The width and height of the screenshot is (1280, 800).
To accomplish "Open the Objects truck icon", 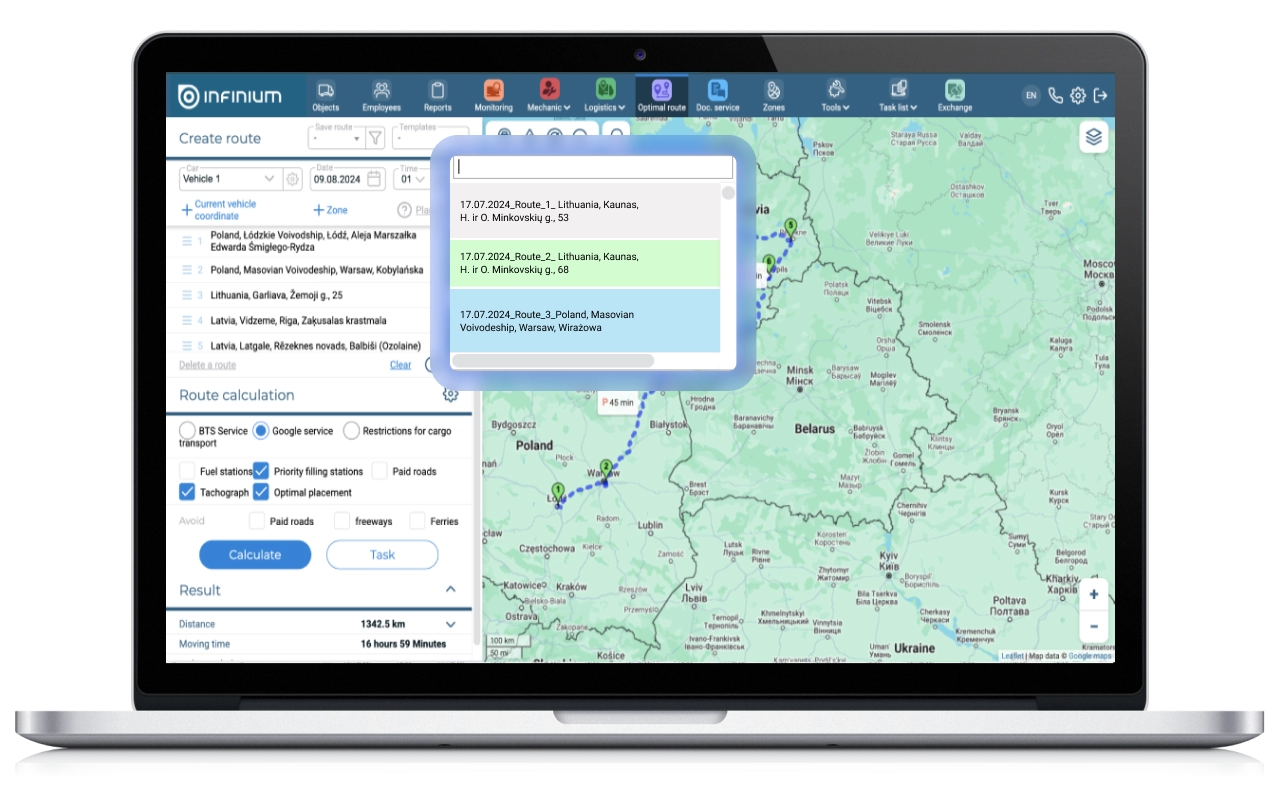I will [x=325, y=91].
